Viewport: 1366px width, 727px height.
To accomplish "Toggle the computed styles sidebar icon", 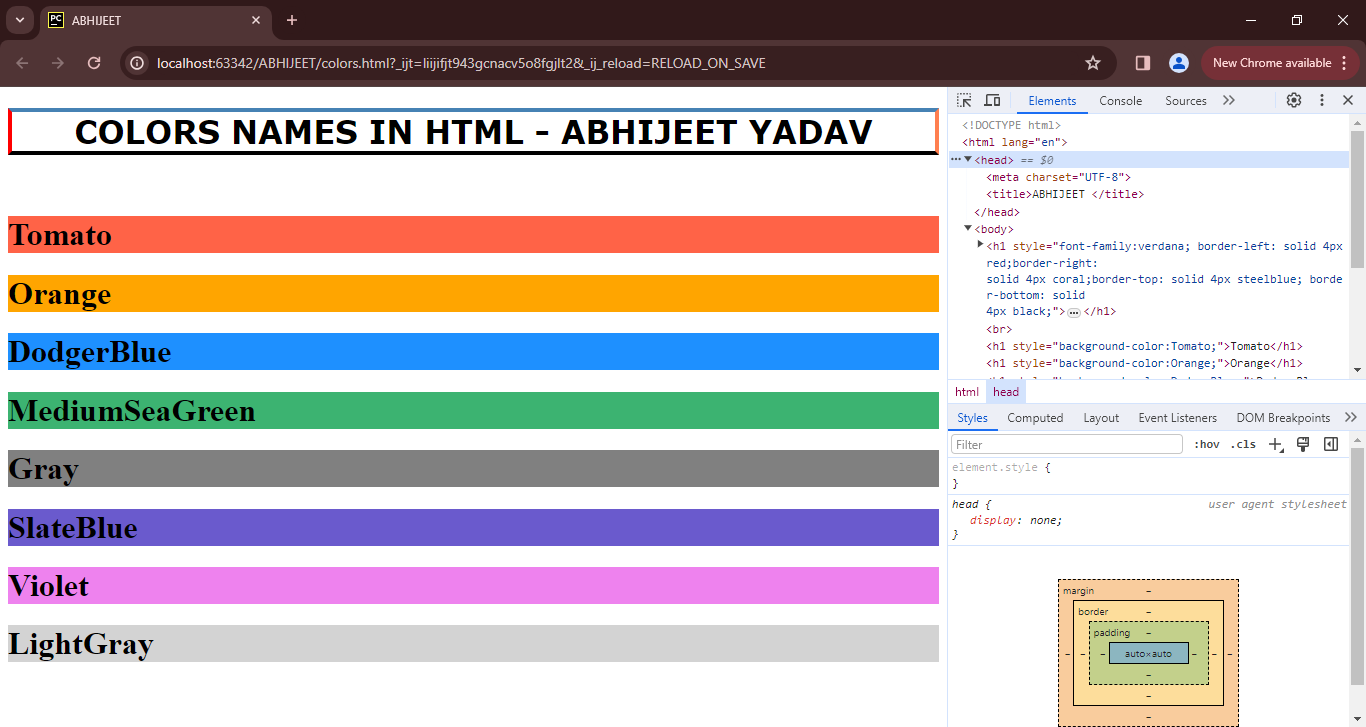I will pyautogui.click(x=1331, y=444).
